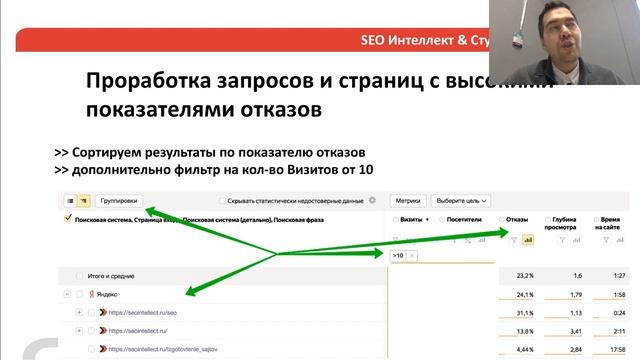
Task: Click info circle next to Визиты header
Action: click(x=395, y=220)
